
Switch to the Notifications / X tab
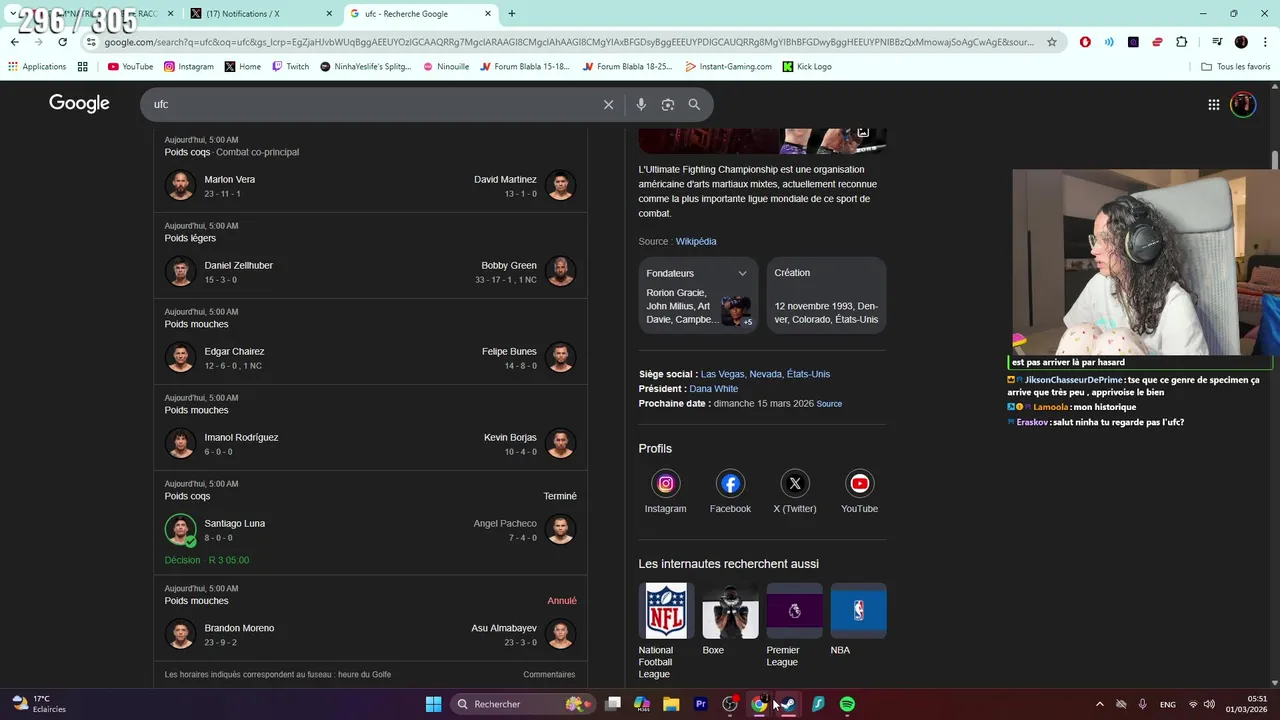point(260,14)
